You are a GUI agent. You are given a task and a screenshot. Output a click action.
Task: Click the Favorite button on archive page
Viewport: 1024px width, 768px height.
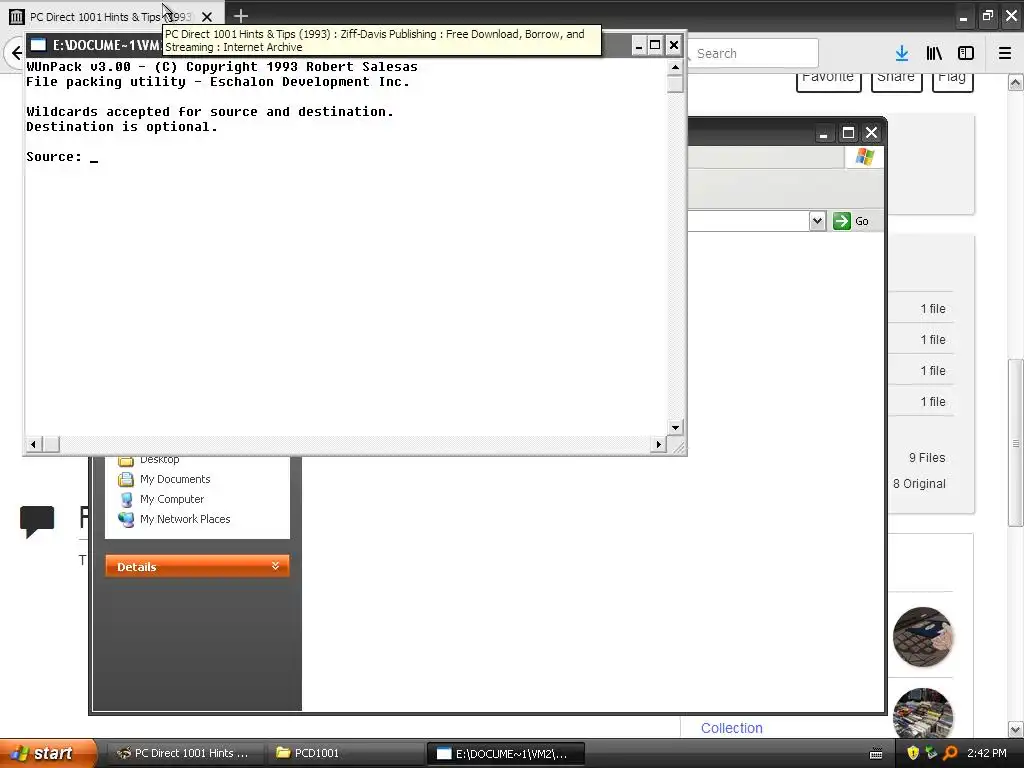[828, 81]
